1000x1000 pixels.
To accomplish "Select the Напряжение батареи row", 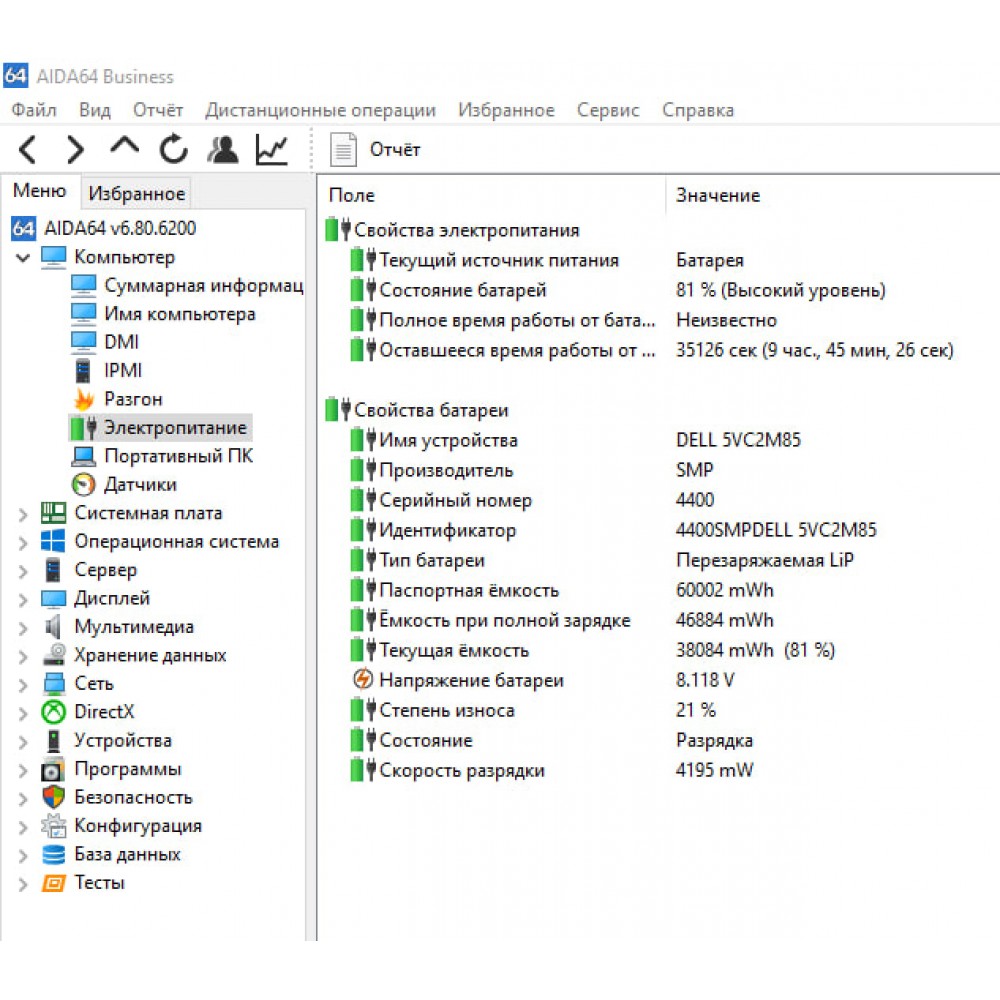I will (542, 680).
